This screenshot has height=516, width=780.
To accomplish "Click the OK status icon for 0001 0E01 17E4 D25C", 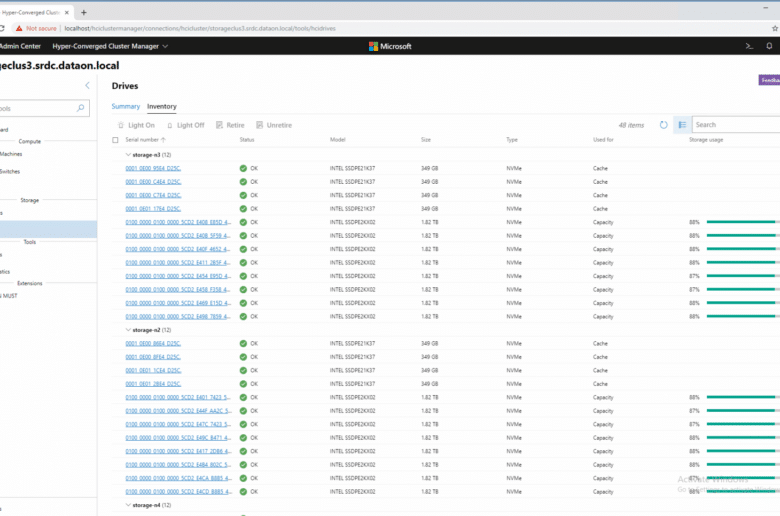I will [243, 208].
